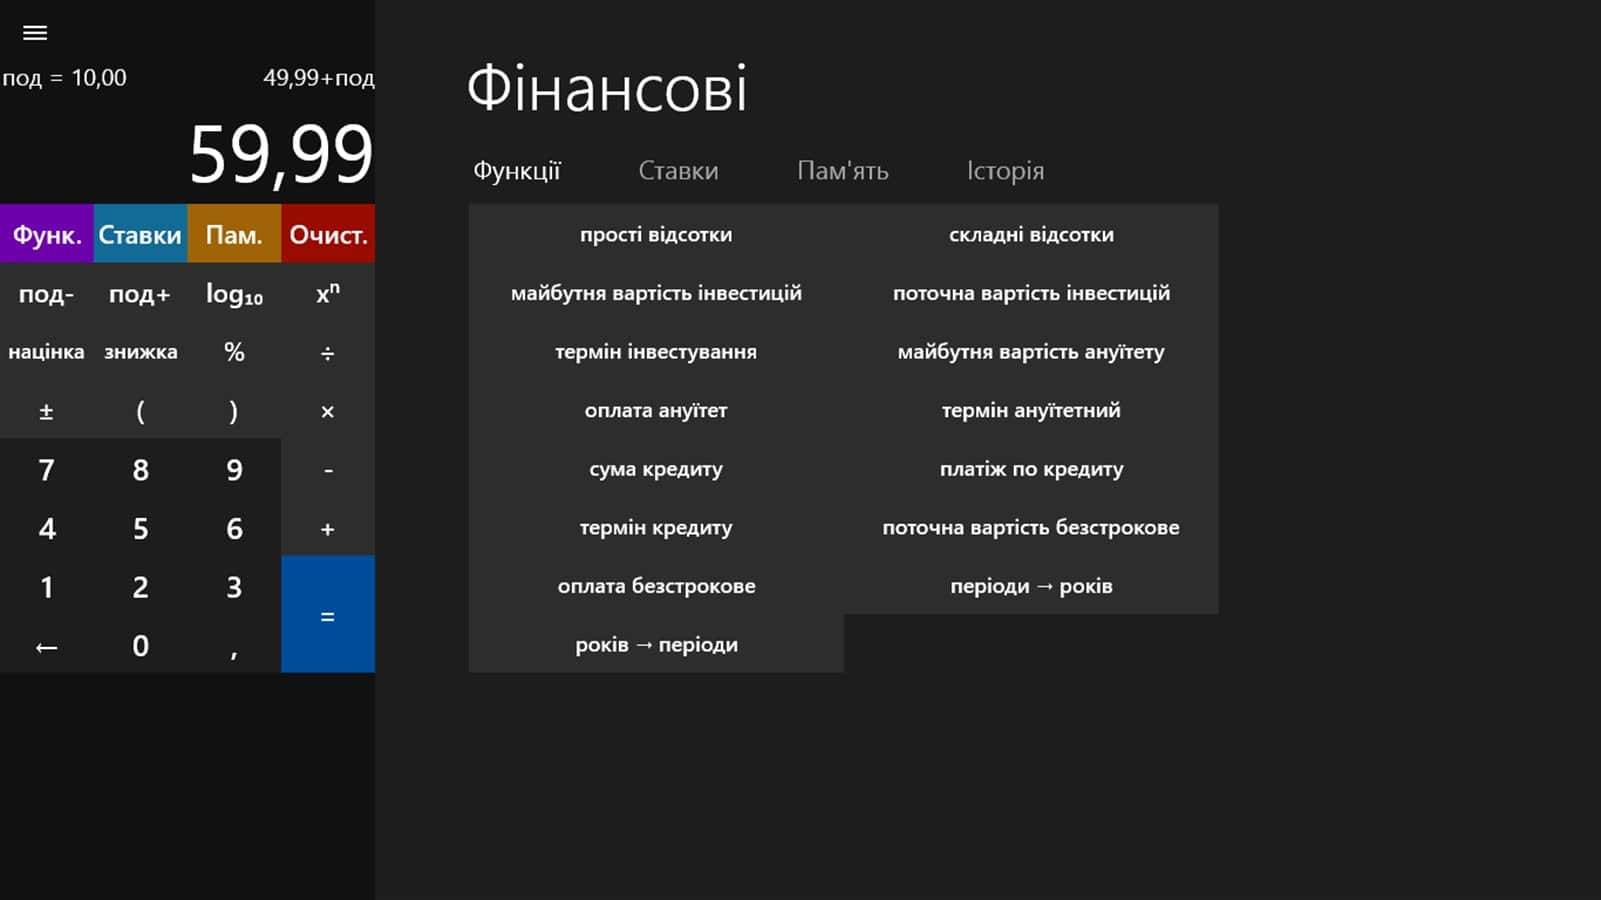Click the purple Функ. button
1601x900 pixels.
tap(47, 234)
